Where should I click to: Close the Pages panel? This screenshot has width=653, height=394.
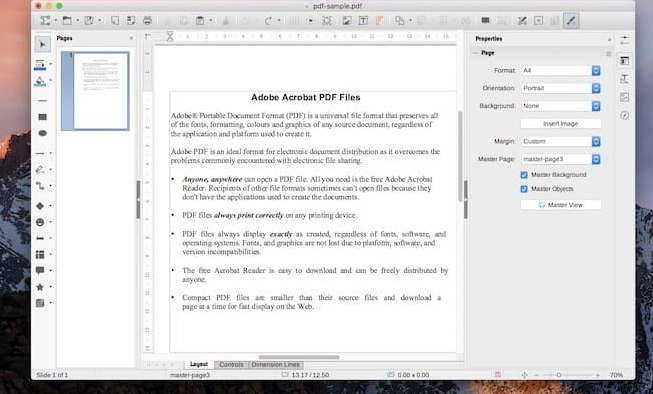tap(132, 38)
